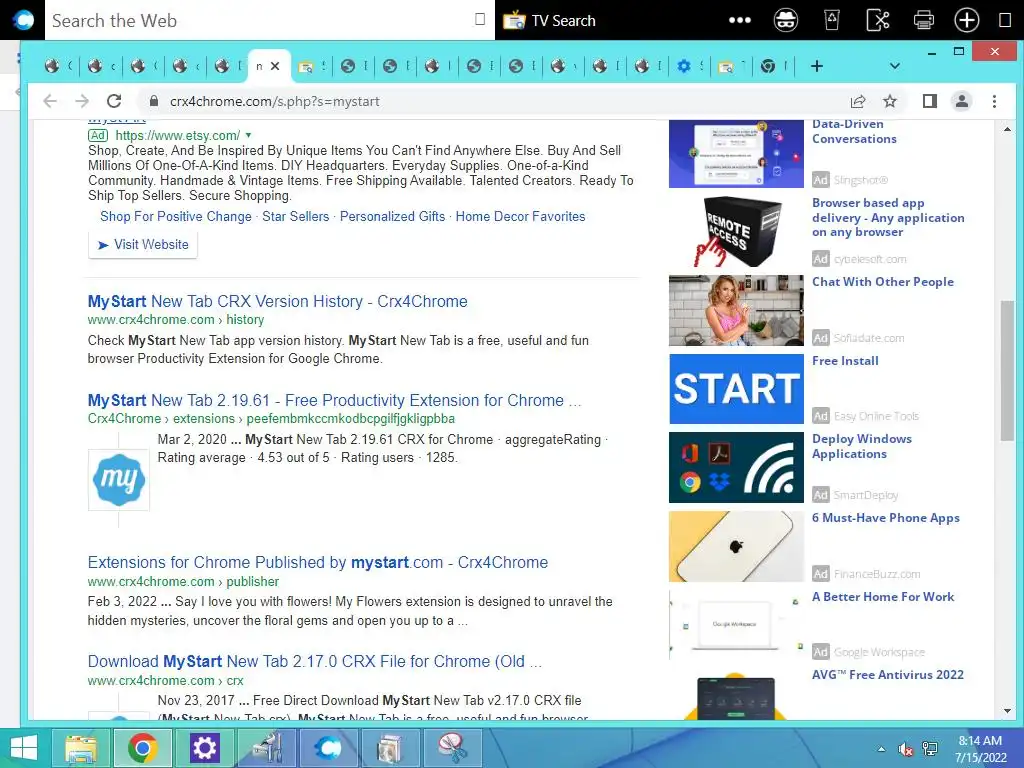This screenshot has height=768, width=1024.
Task: Show hidden system tray icons arrow
Action: 881,749
